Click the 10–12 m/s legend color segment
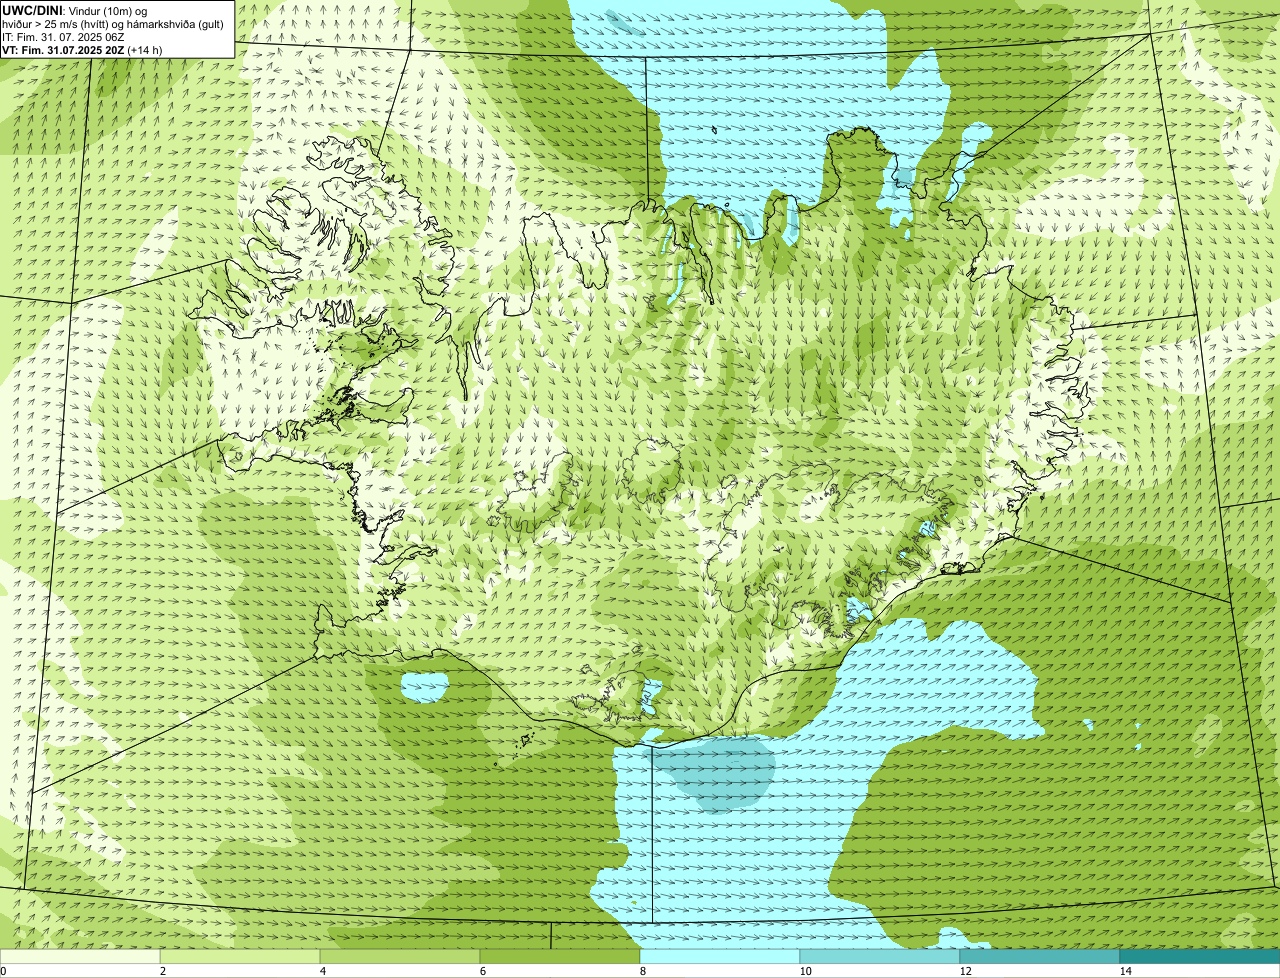1280x978 pixels. [880, 956]
